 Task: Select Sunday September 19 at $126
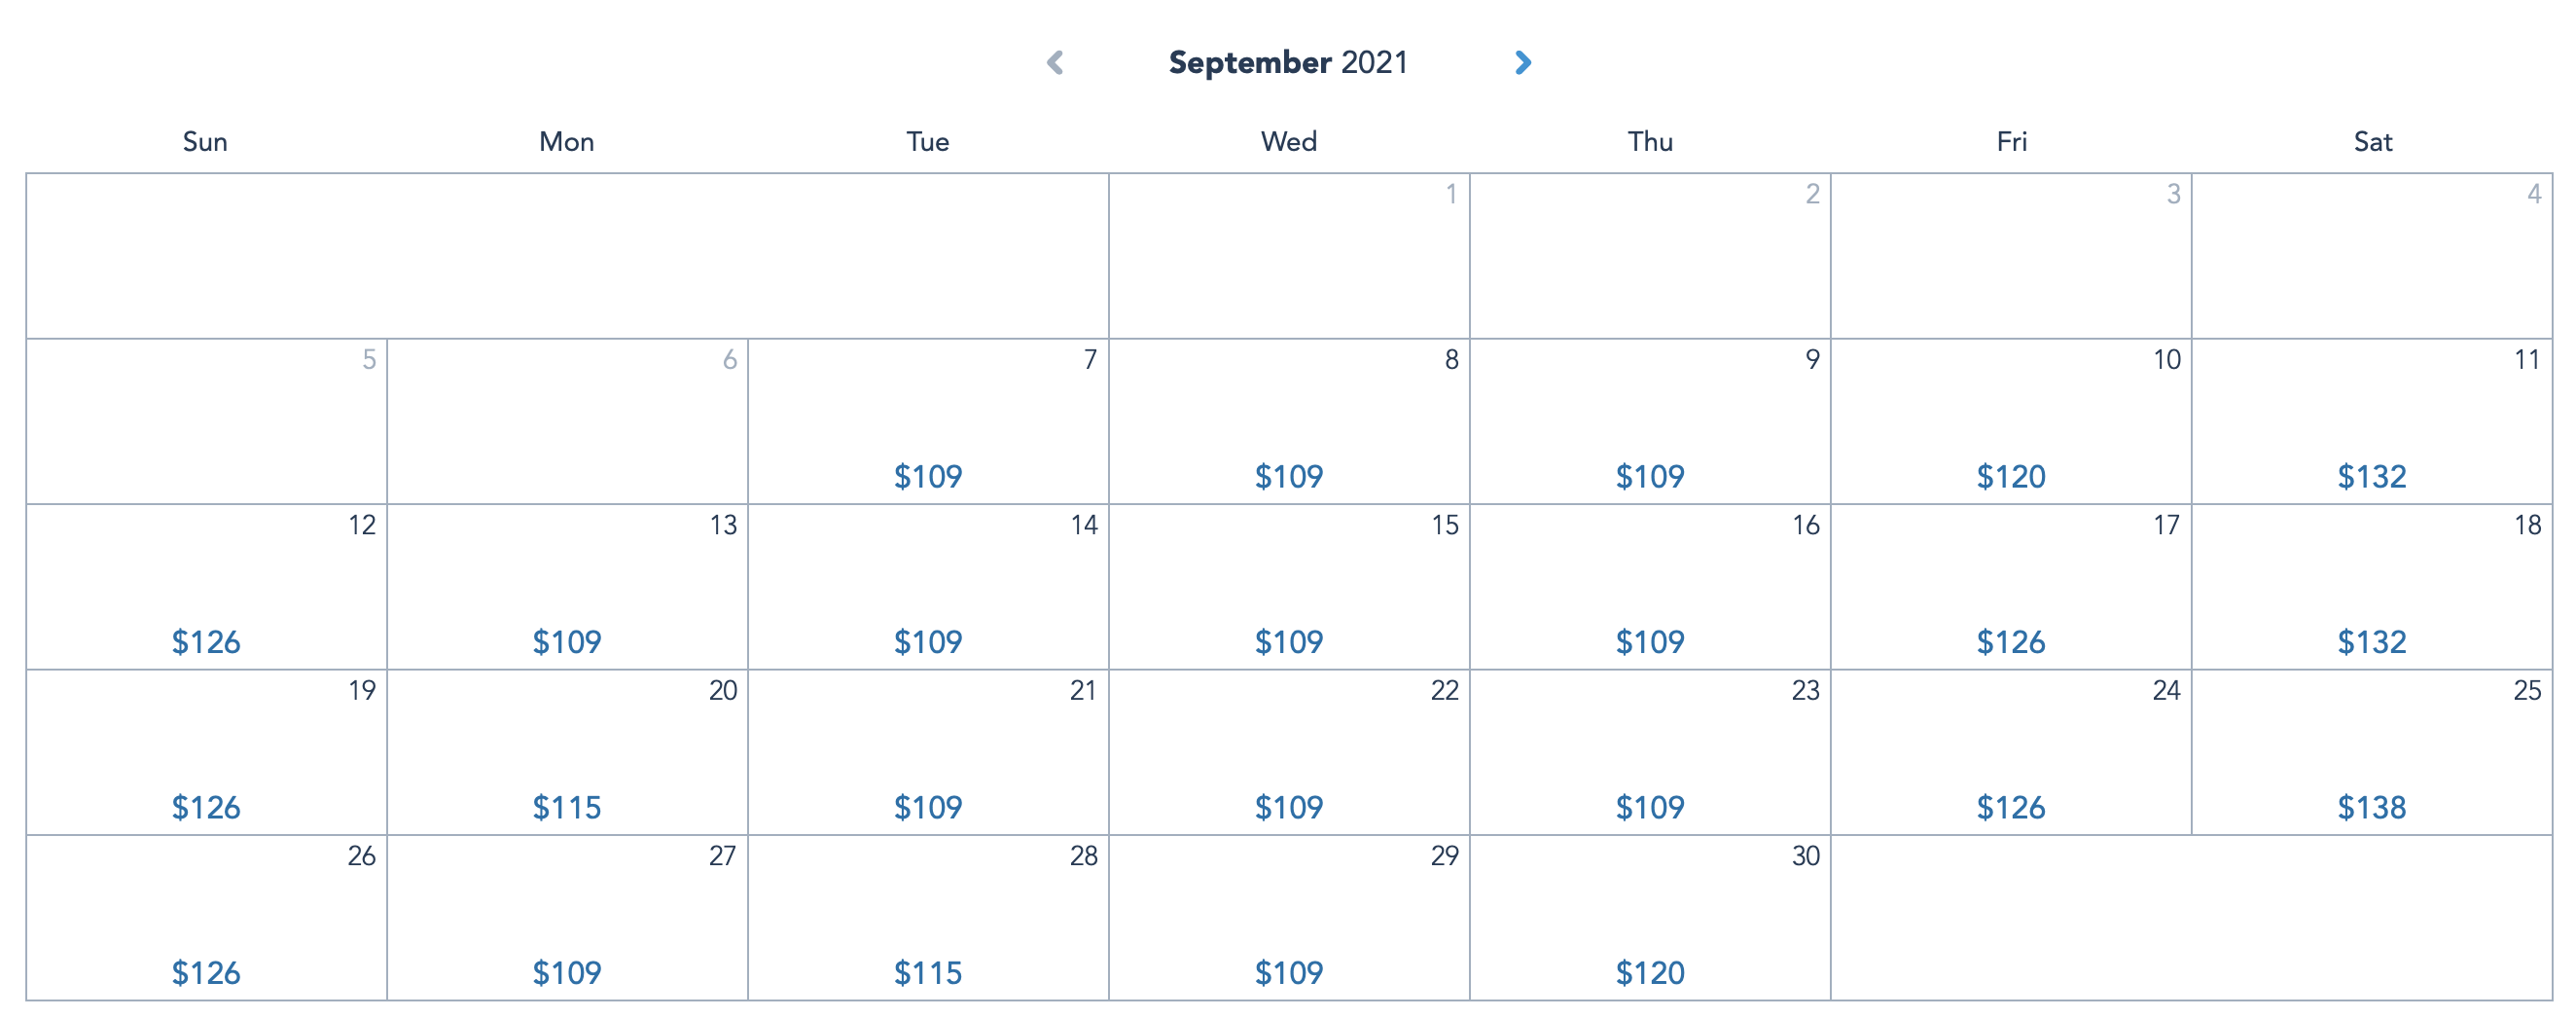point(207,752)
